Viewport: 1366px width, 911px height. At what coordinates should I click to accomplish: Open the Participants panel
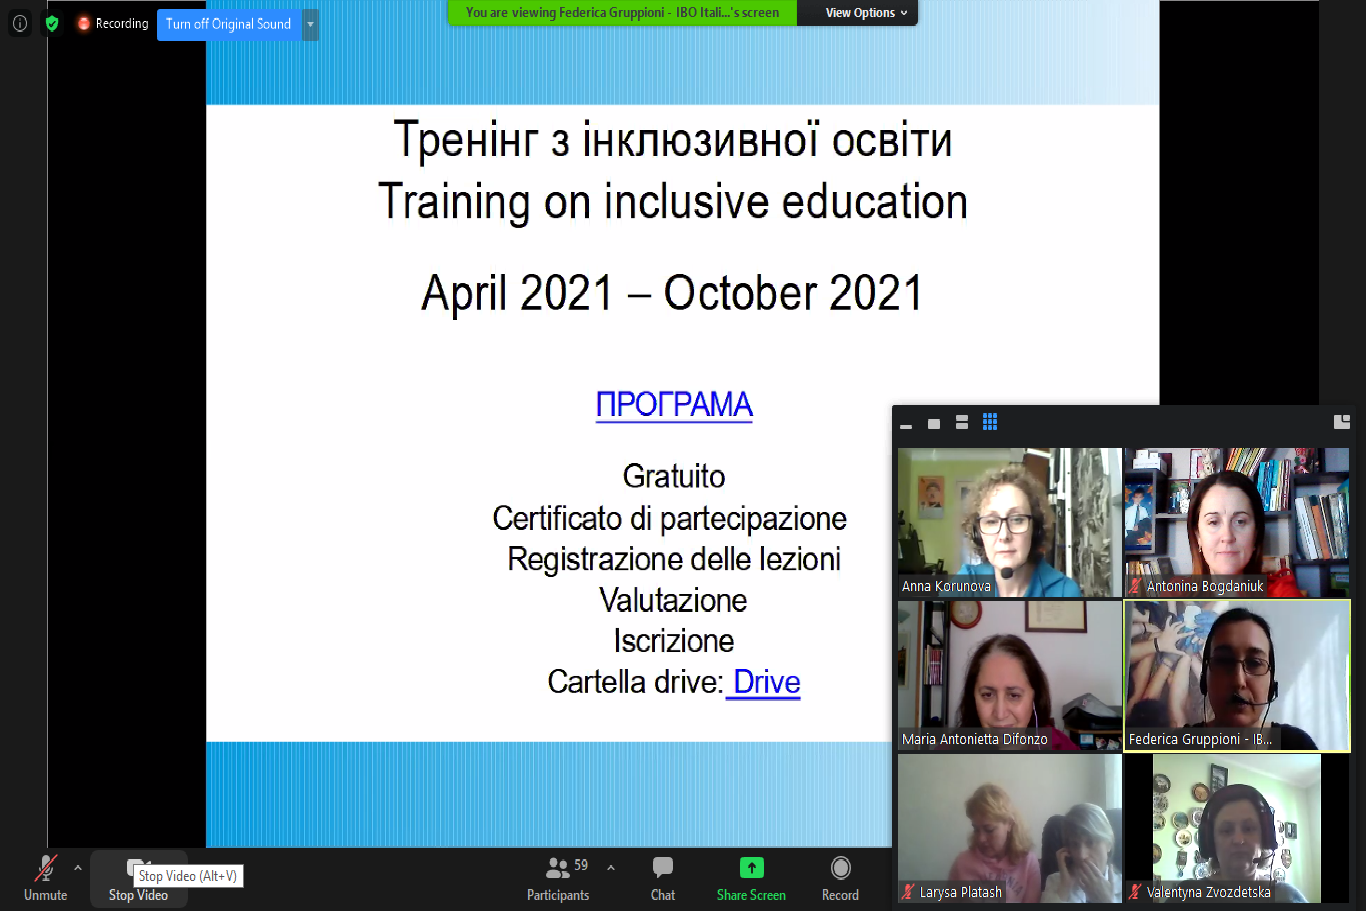pyautogui.click(x=559, y=878)
